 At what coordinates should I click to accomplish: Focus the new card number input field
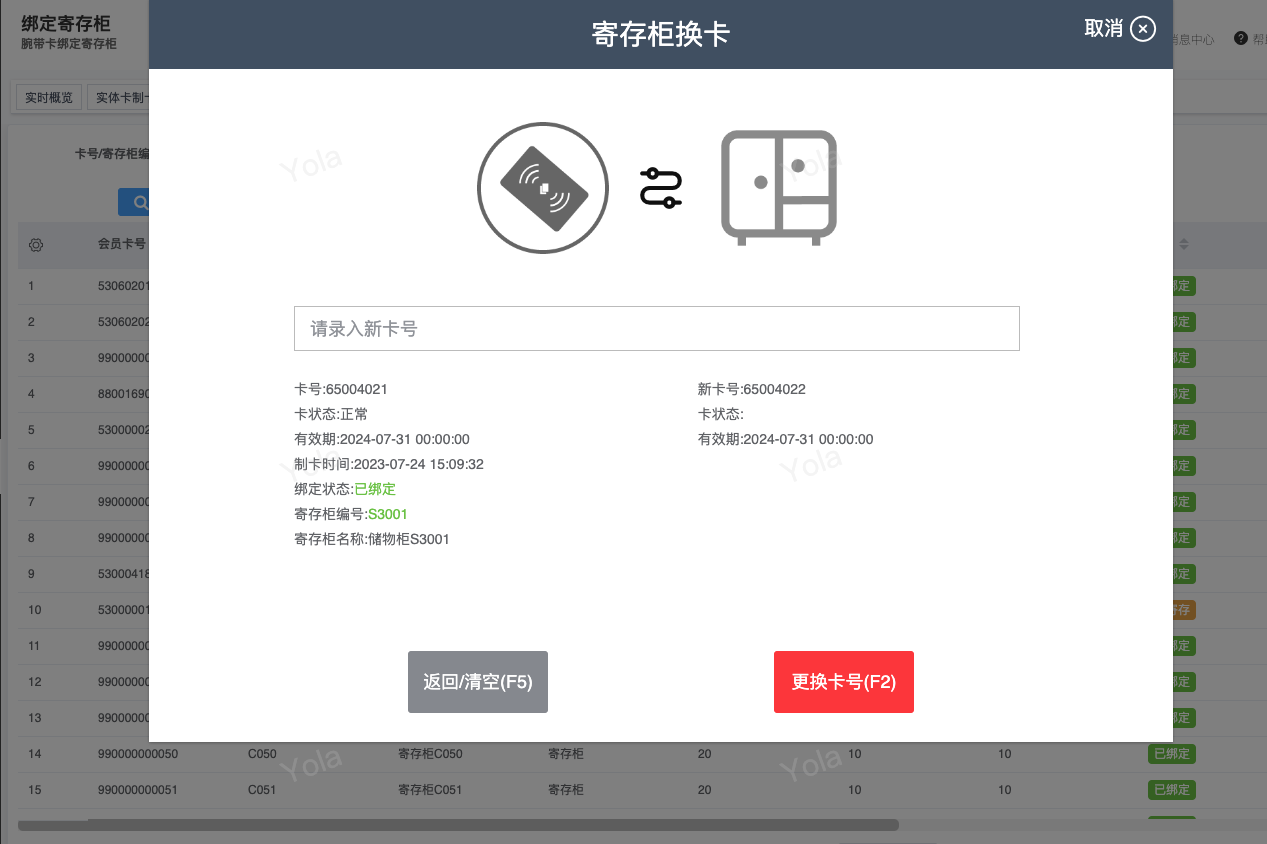tap(656, 328)
